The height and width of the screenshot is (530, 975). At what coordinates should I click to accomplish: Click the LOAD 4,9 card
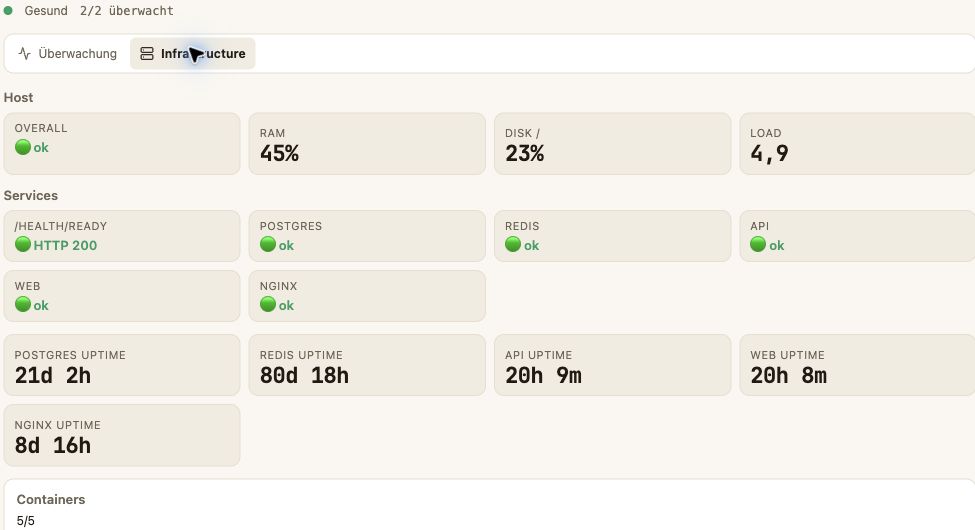pyautogui.click(x=857, y=144)
